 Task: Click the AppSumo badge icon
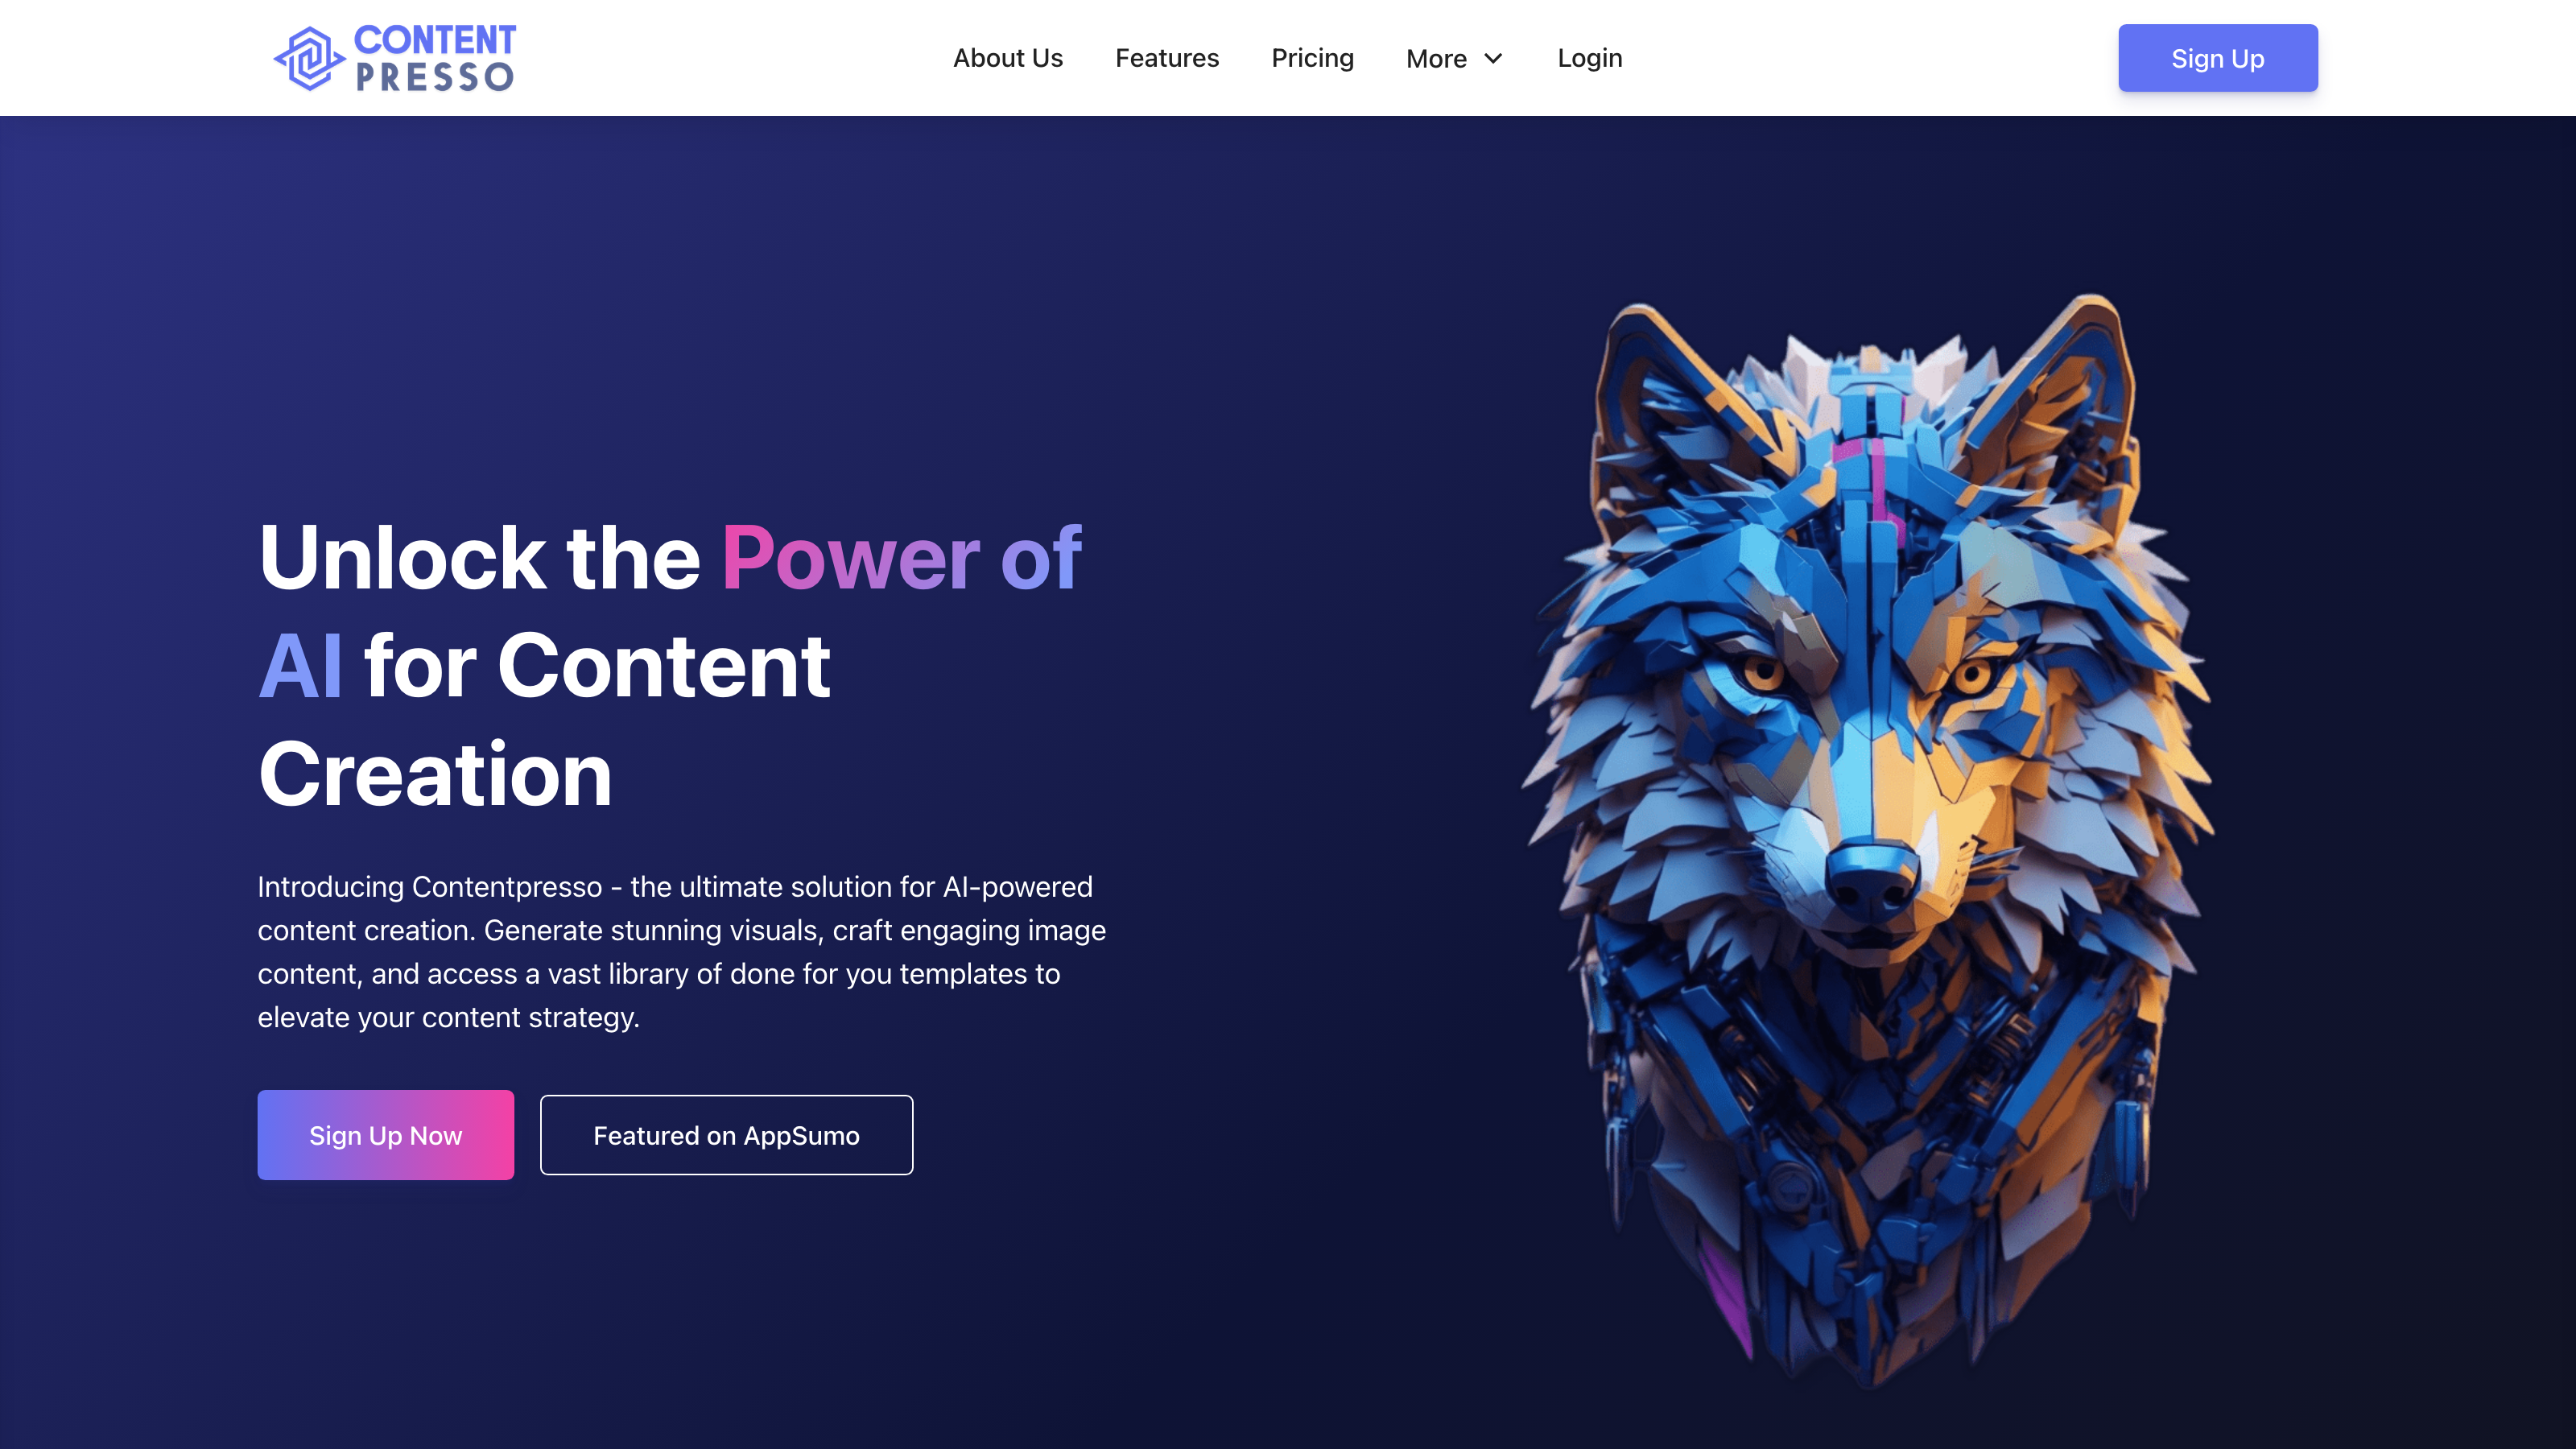coord(725,1136)
